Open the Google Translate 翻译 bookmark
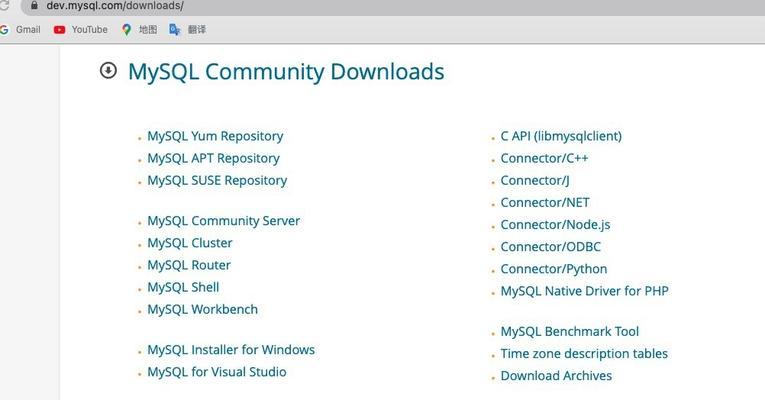 (x=188, y=30)
